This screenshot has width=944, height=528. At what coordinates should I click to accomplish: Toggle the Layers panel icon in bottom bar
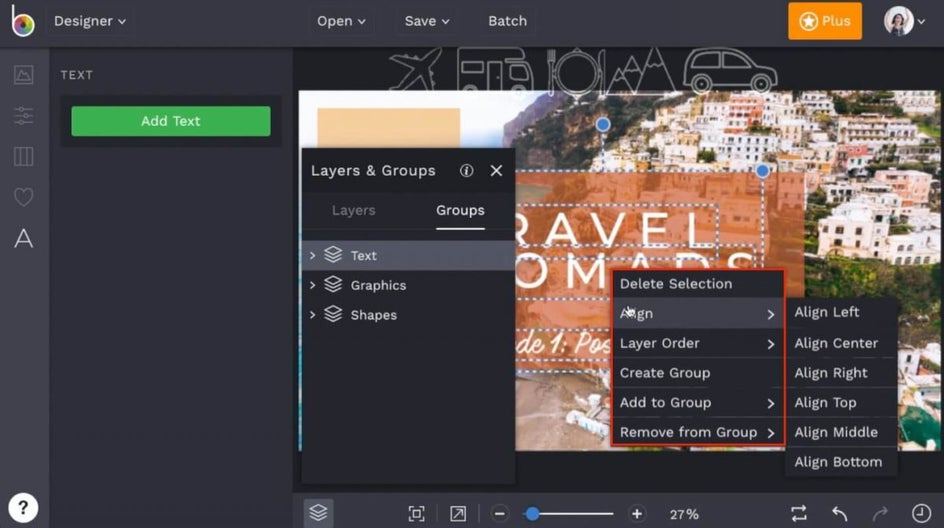(x=318, y=513)
